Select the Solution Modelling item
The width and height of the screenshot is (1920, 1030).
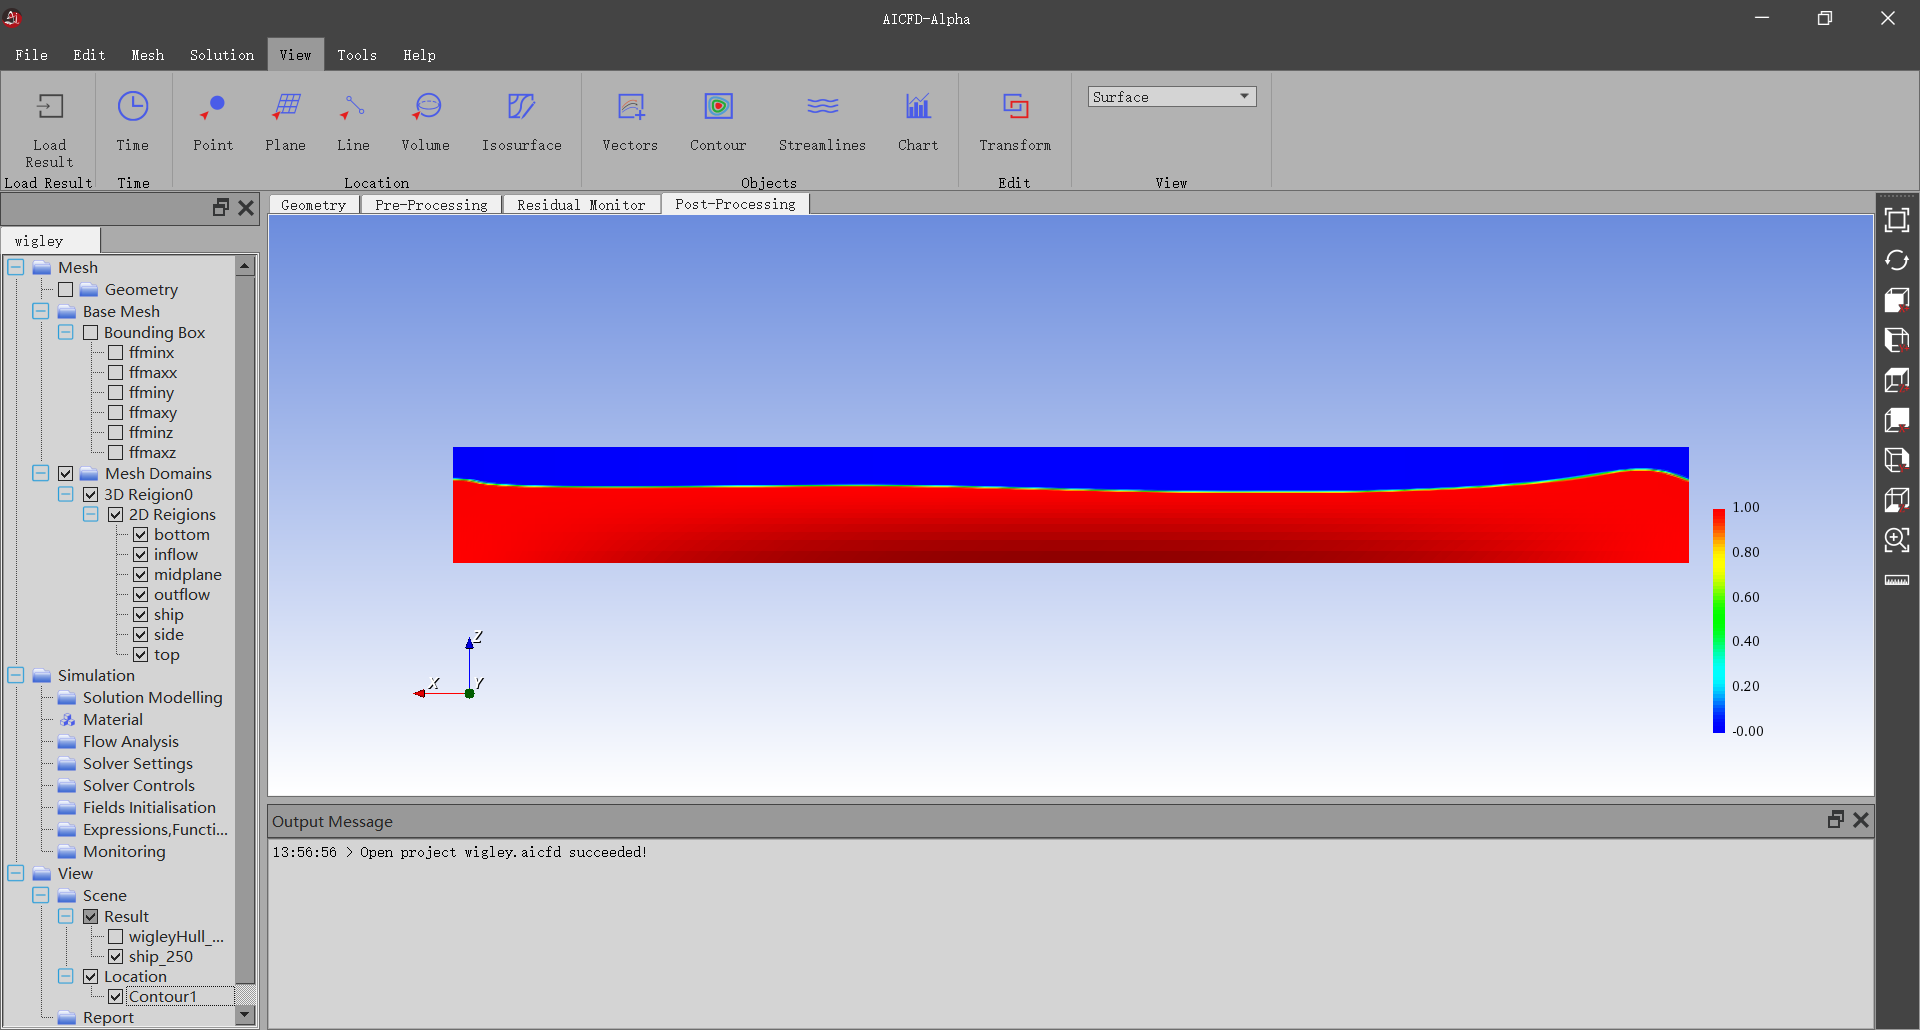[153, 697]
